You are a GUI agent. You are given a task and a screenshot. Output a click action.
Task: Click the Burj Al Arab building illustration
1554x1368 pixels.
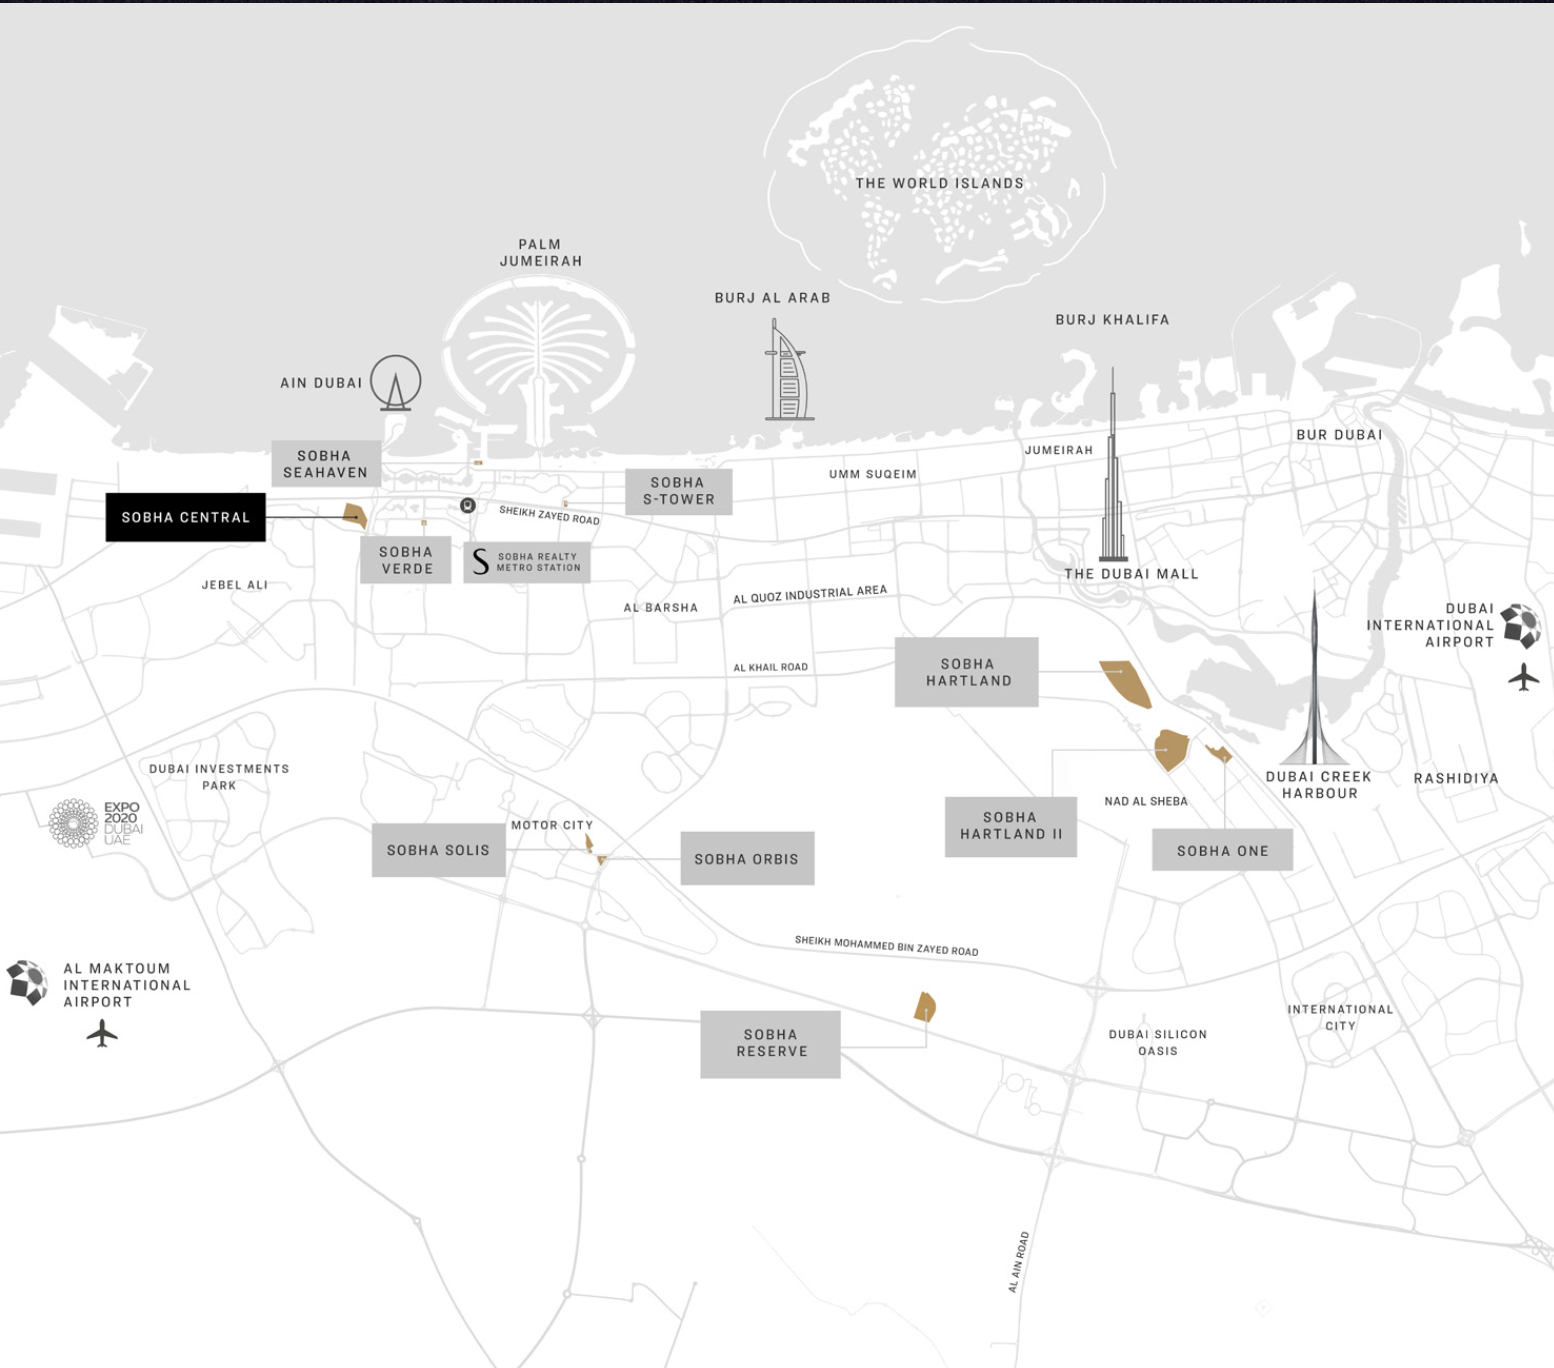(x=788, y=369)
